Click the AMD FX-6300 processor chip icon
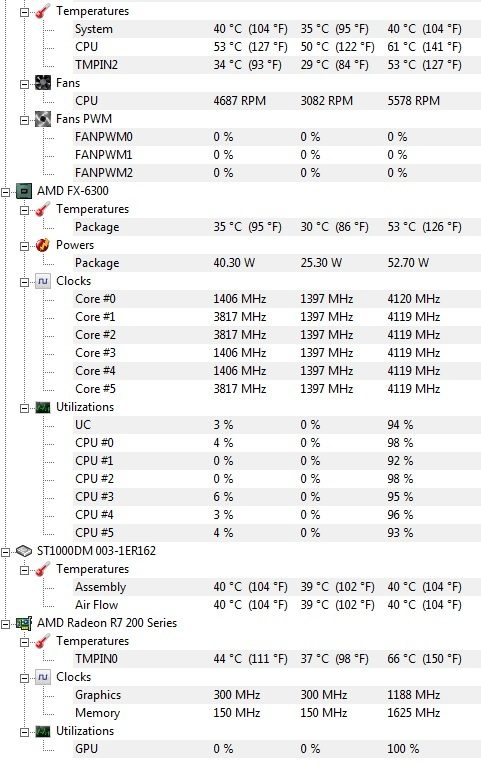This screenshot has width=481, height=766. (x=23, y=191)
